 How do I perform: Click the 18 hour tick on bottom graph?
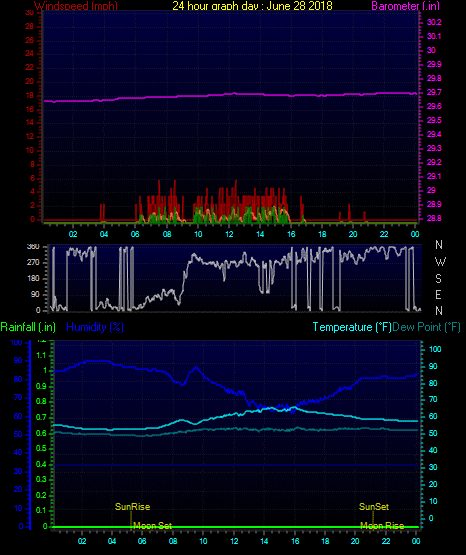325,541
